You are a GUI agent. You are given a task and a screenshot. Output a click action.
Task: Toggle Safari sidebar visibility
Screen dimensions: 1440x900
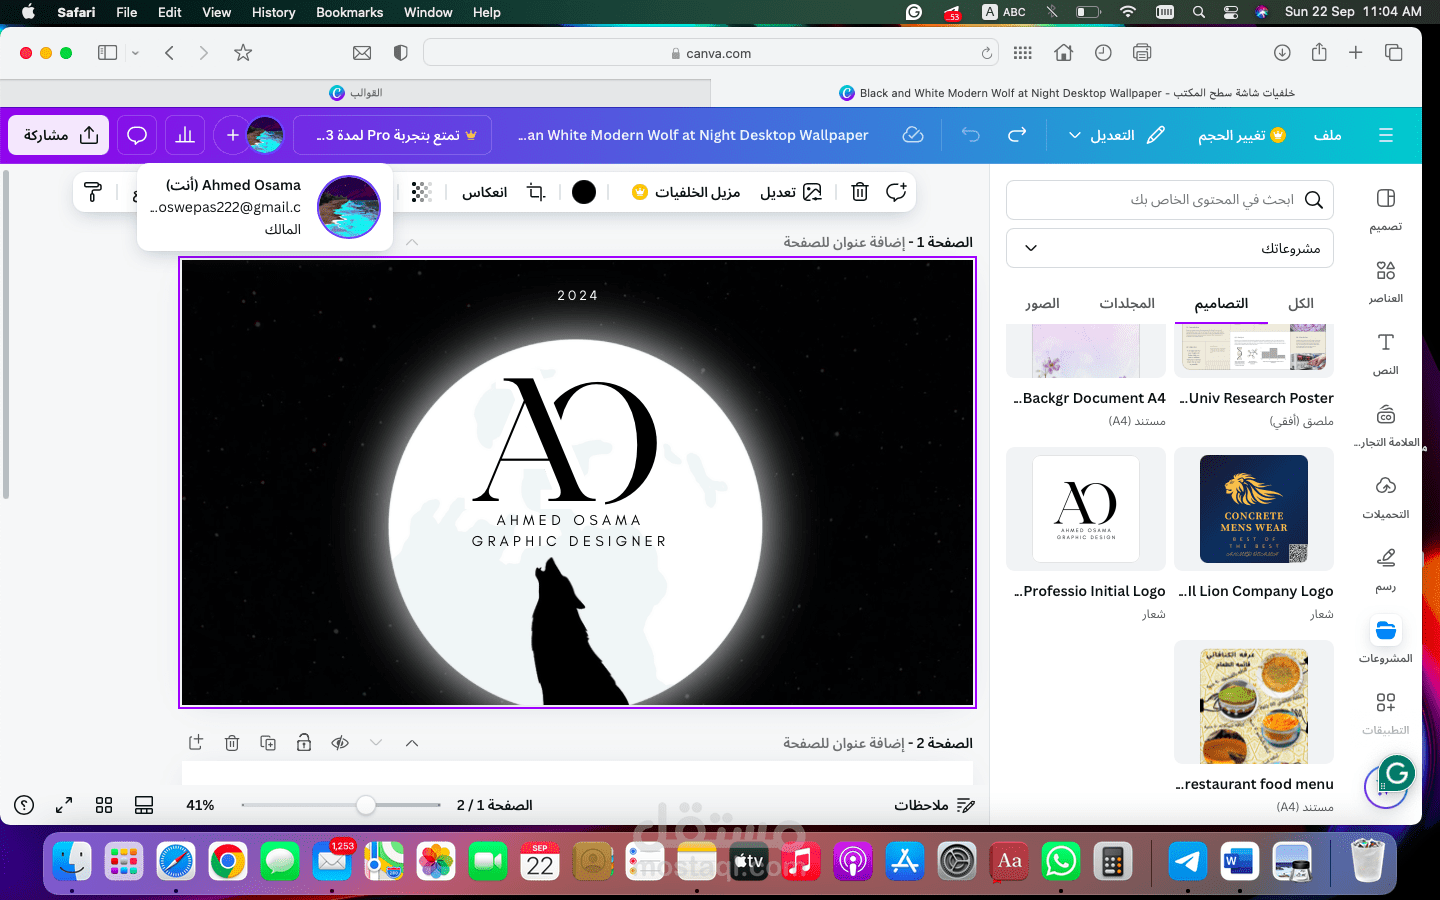108,53
